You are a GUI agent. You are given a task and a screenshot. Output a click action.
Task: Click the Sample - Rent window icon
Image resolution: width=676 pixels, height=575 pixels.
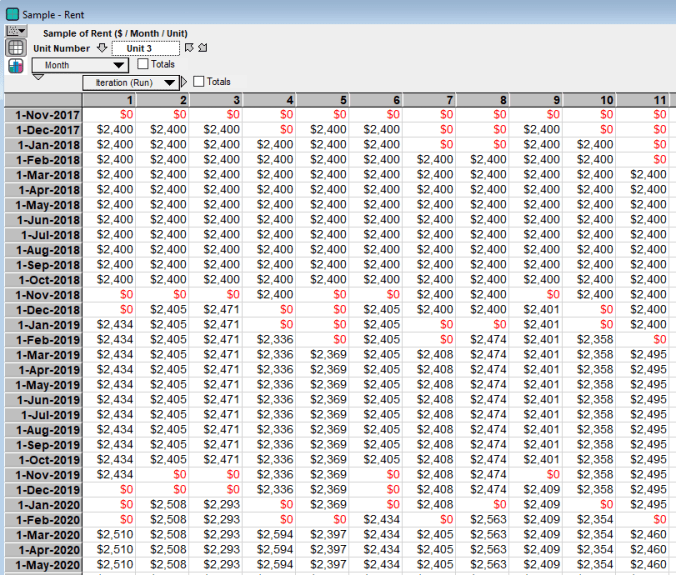point(13,14)
